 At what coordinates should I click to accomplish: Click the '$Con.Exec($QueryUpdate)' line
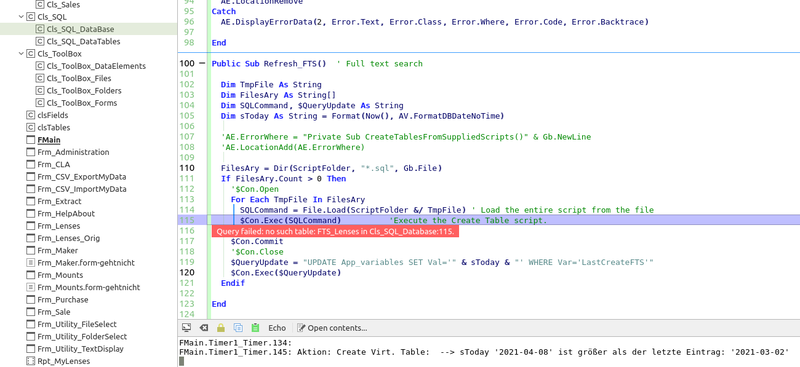[x=286, y=273]
